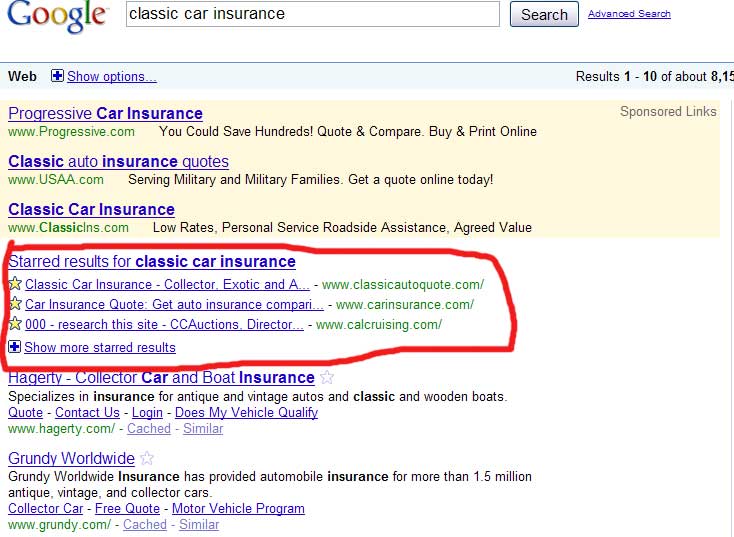Click www.classicautoquote.com/ URL text
The height and width of the screenshot is (537, 734).
(403, 285)
